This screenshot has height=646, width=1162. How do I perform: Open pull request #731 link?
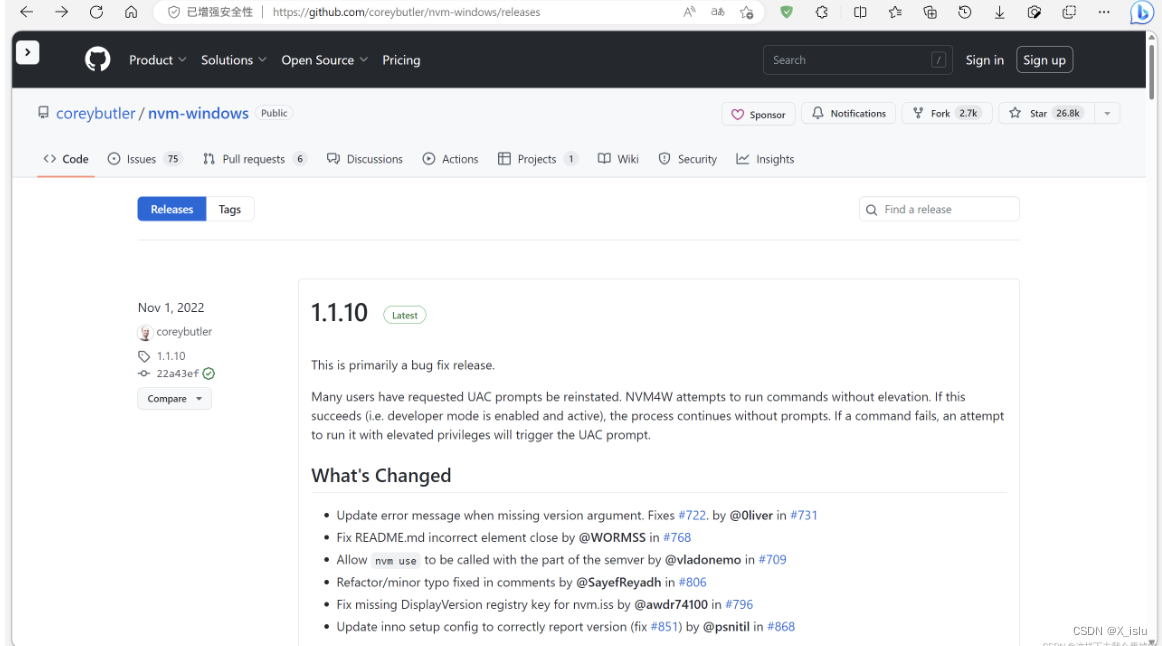(x=804, y=515)
